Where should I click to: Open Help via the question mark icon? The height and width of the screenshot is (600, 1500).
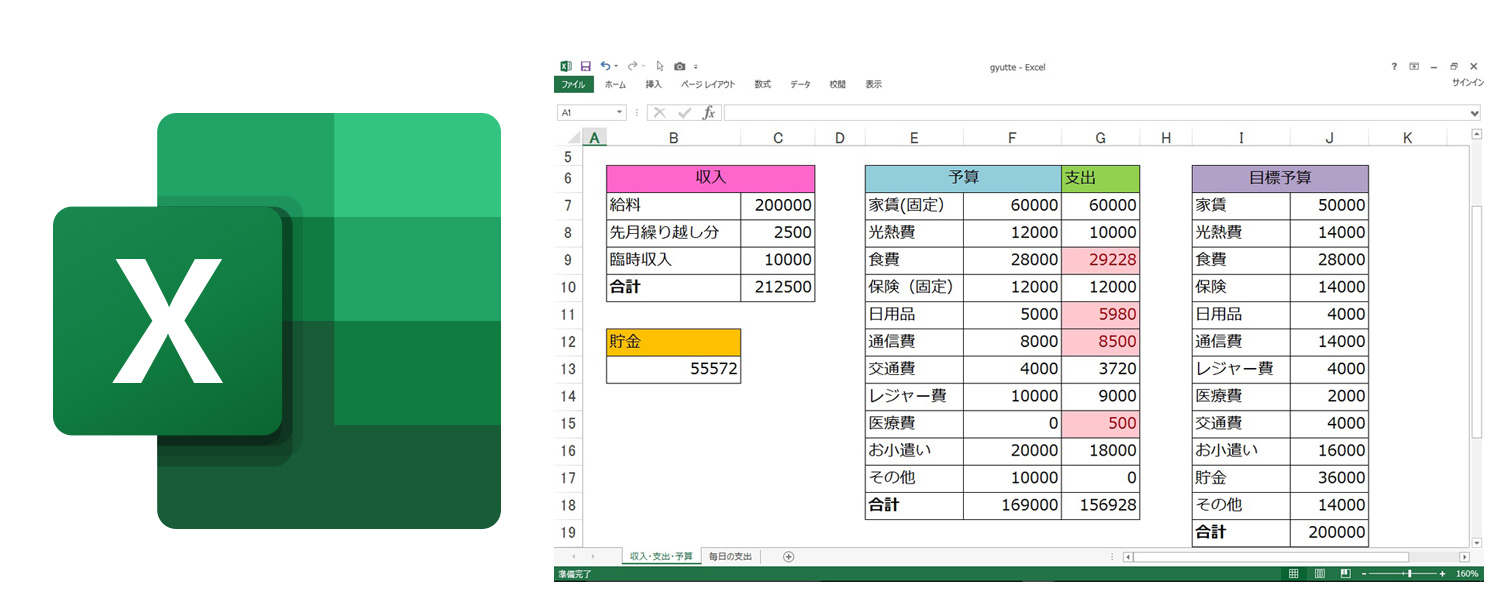click(x=1395, y=66)
